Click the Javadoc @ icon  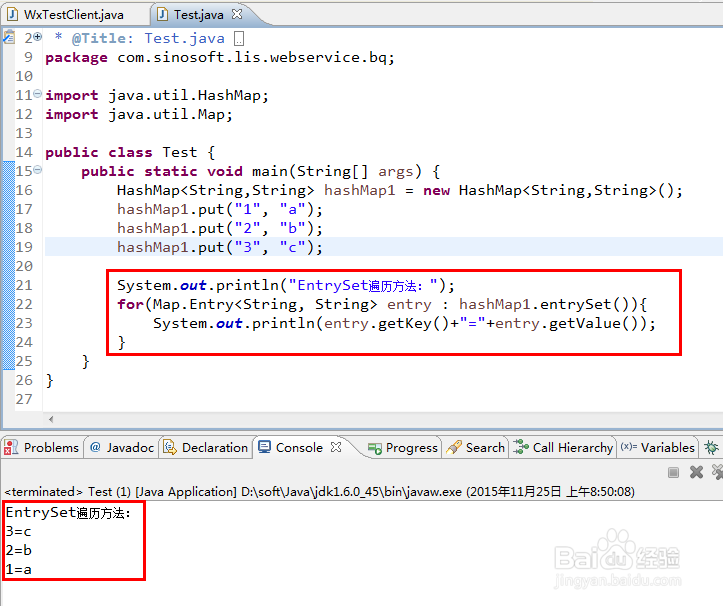point(95,447)
